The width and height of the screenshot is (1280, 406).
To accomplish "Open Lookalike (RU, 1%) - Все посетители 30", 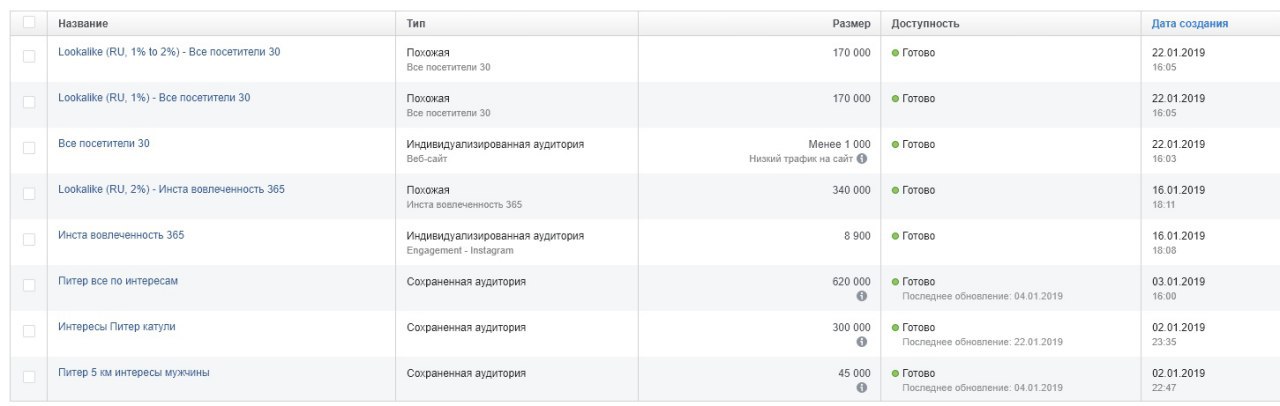I will (x=154, y=98).
